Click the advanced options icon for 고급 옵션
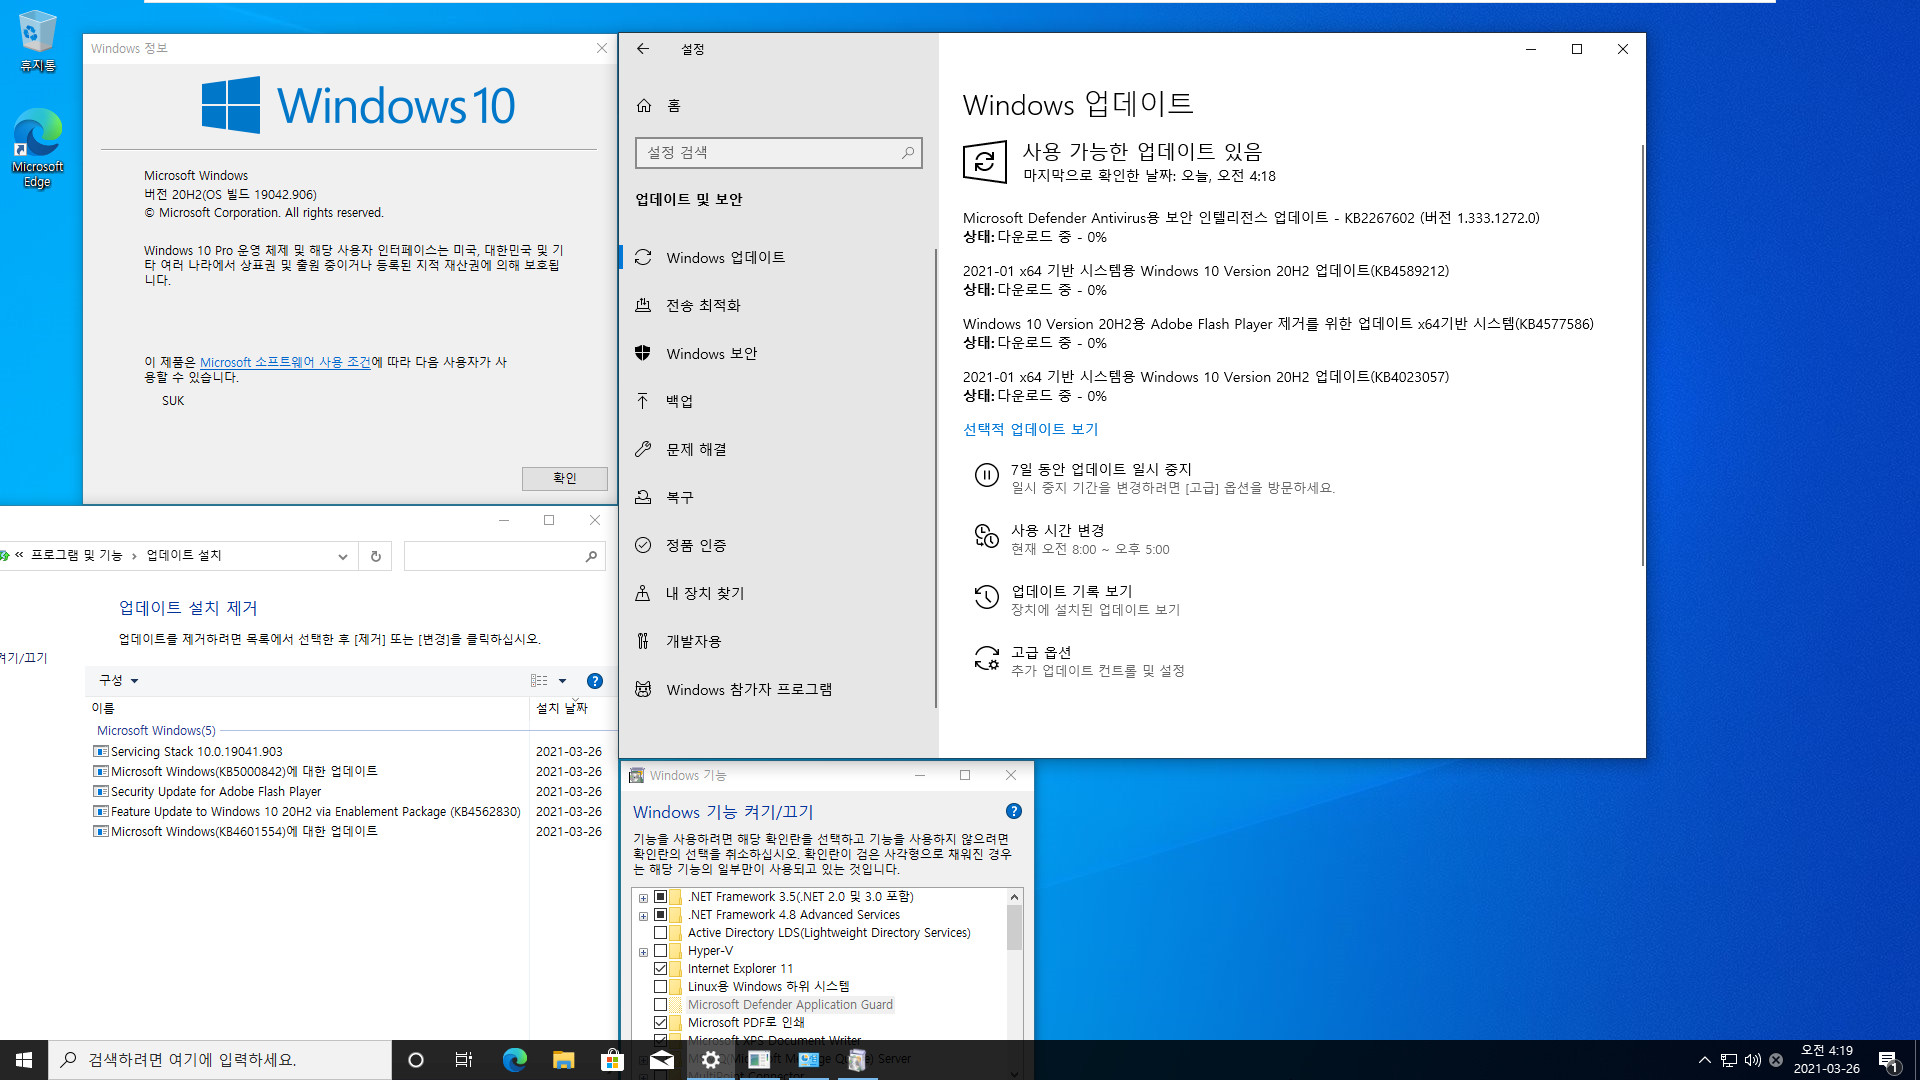 [986, 659]
